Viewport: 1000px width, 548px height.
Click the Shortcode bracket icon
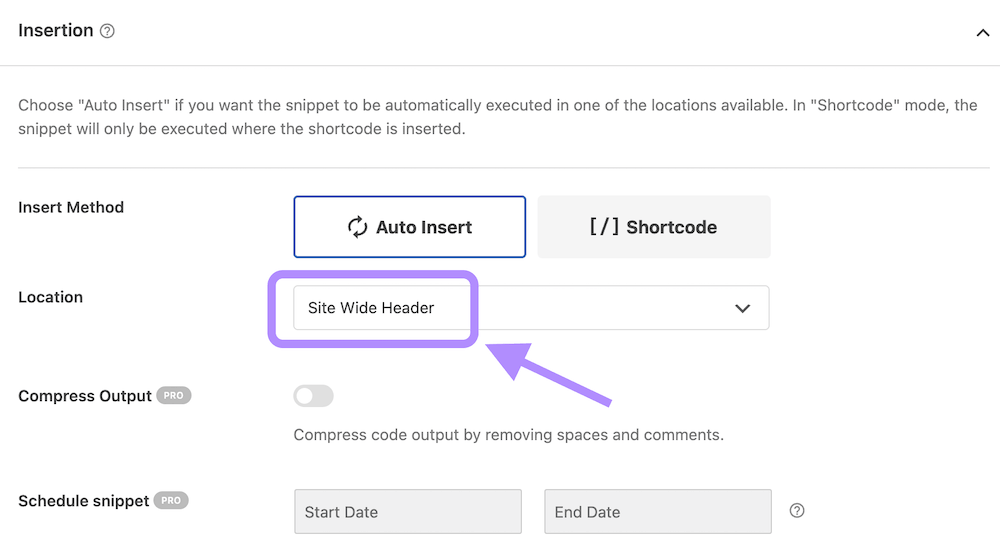click(x=604, y=226)
